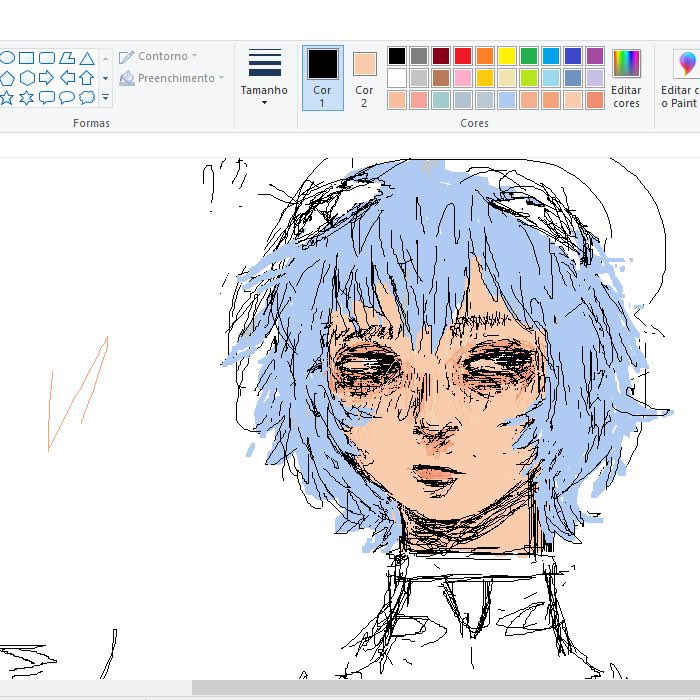Pick the green palette swatch
The image size is (700, 700).
tap(529, 56)
